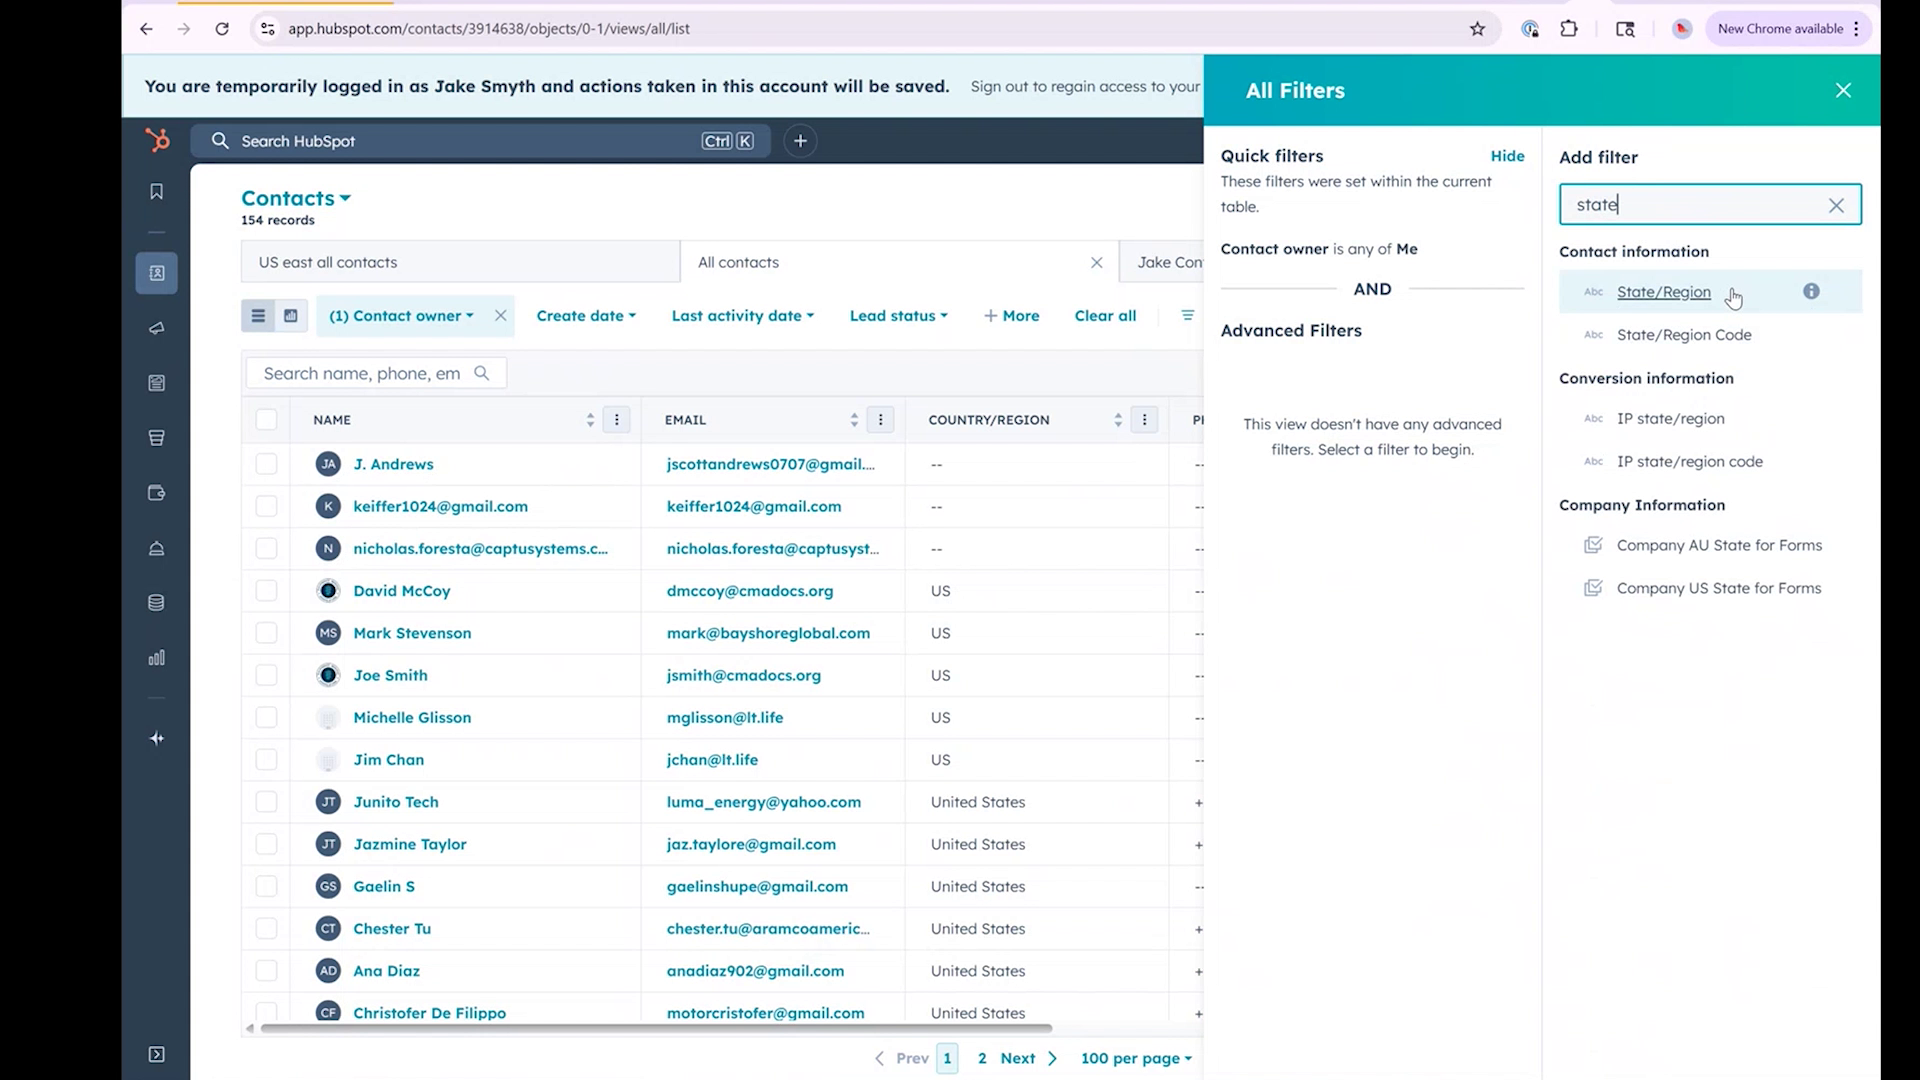Image resolution: width=1920 pixels, height=1080 pixels.
Task: Open the HubSpot home logo
Action: click(157, 140)
